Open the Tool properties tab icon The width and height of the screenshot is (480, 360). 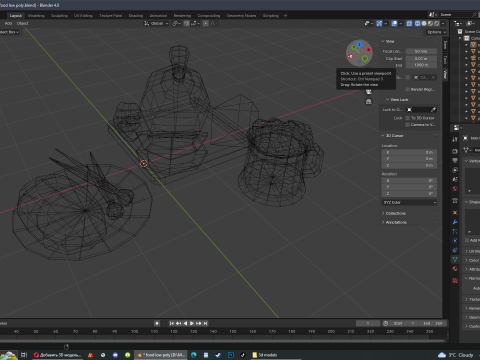tap(455, 139)
